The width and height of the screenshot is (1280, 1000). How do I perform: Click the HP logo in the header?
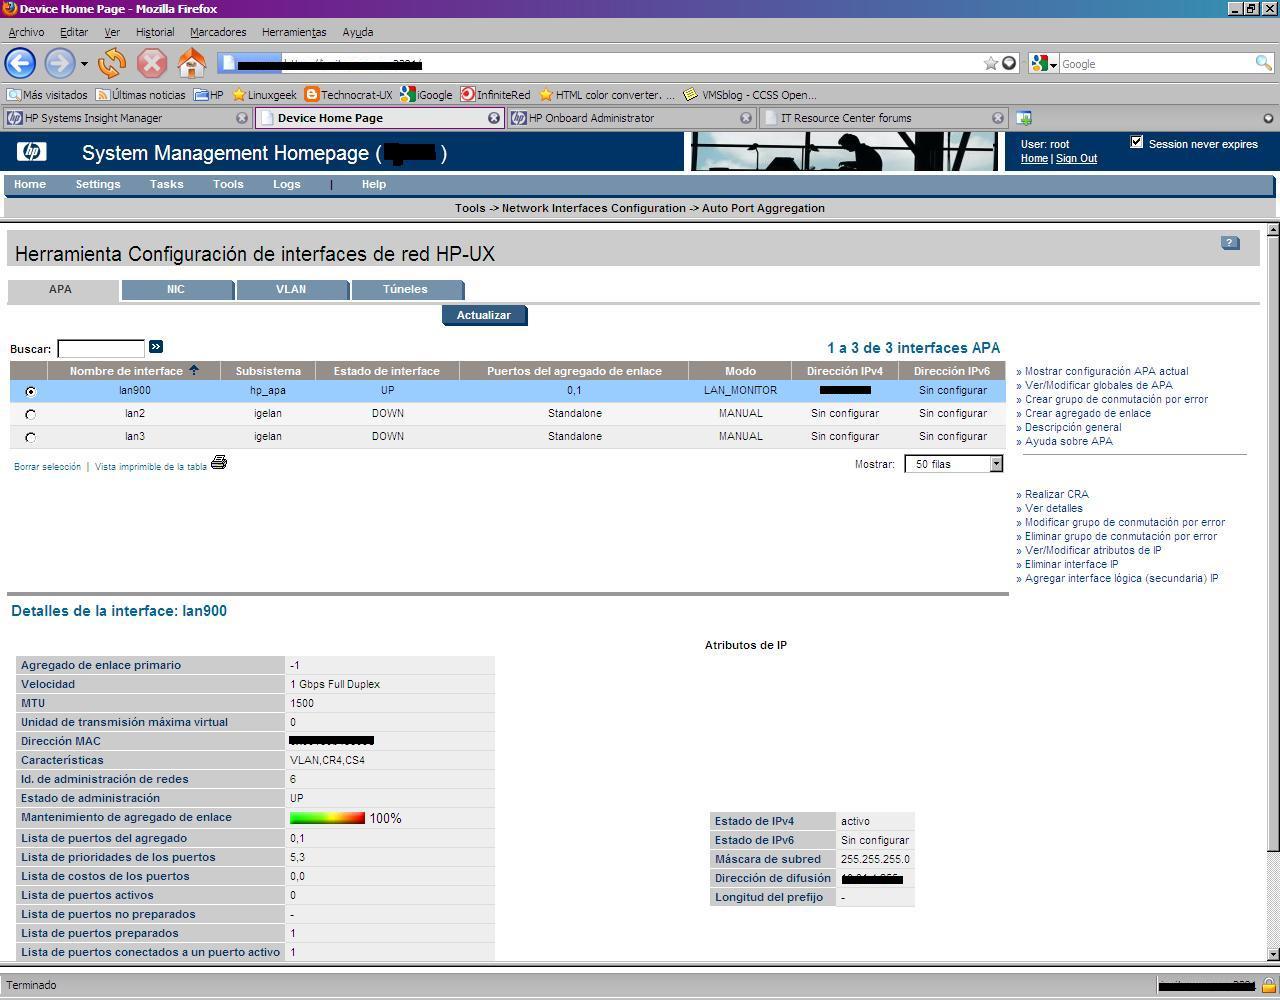click(31, 153)
